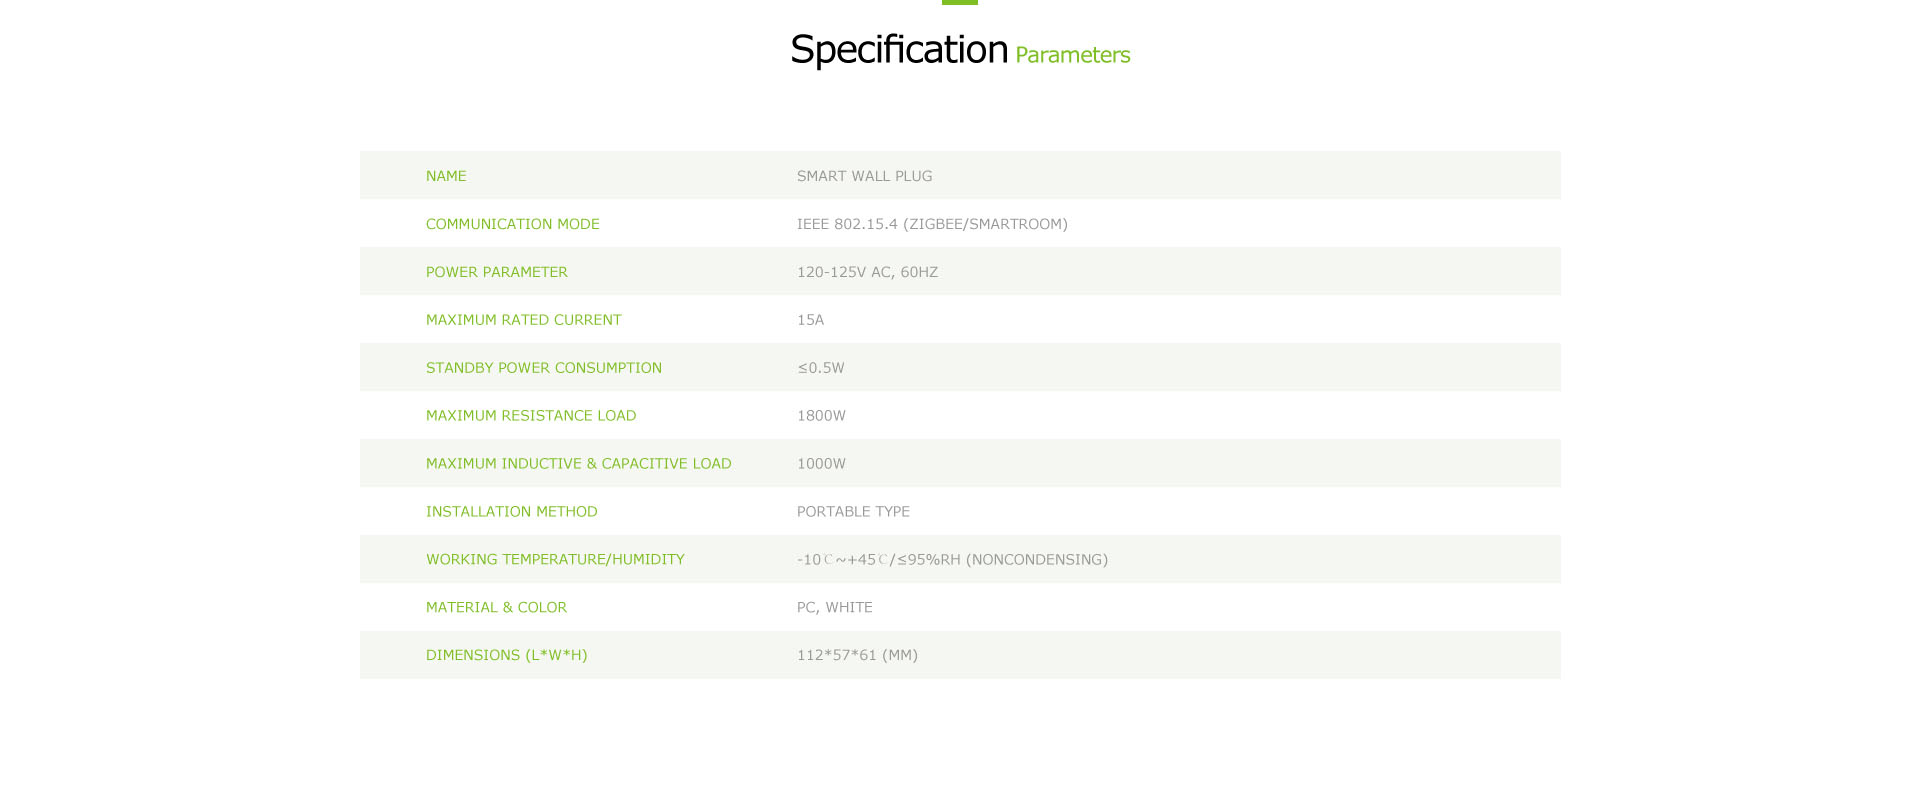The height and width of the screenshot is (811, 1920).
Task: Click the 1800W resistance load value
Action: point(821,416)
